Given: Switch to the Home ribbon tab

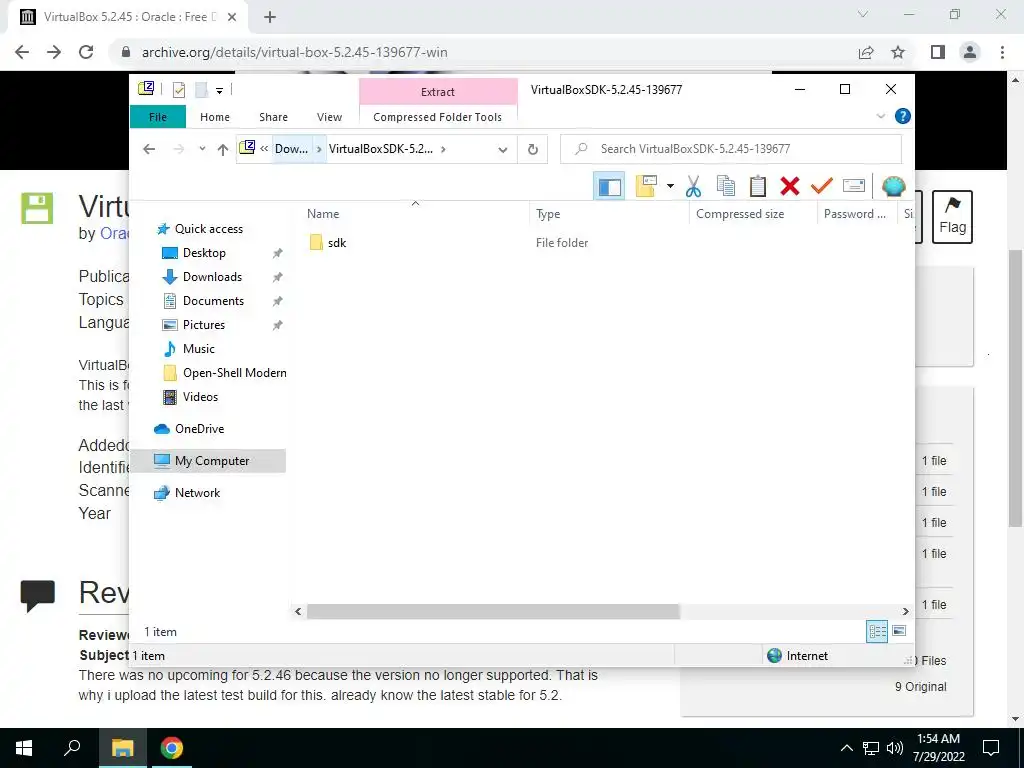Looking at the screenshot, I should click(215, 117).
